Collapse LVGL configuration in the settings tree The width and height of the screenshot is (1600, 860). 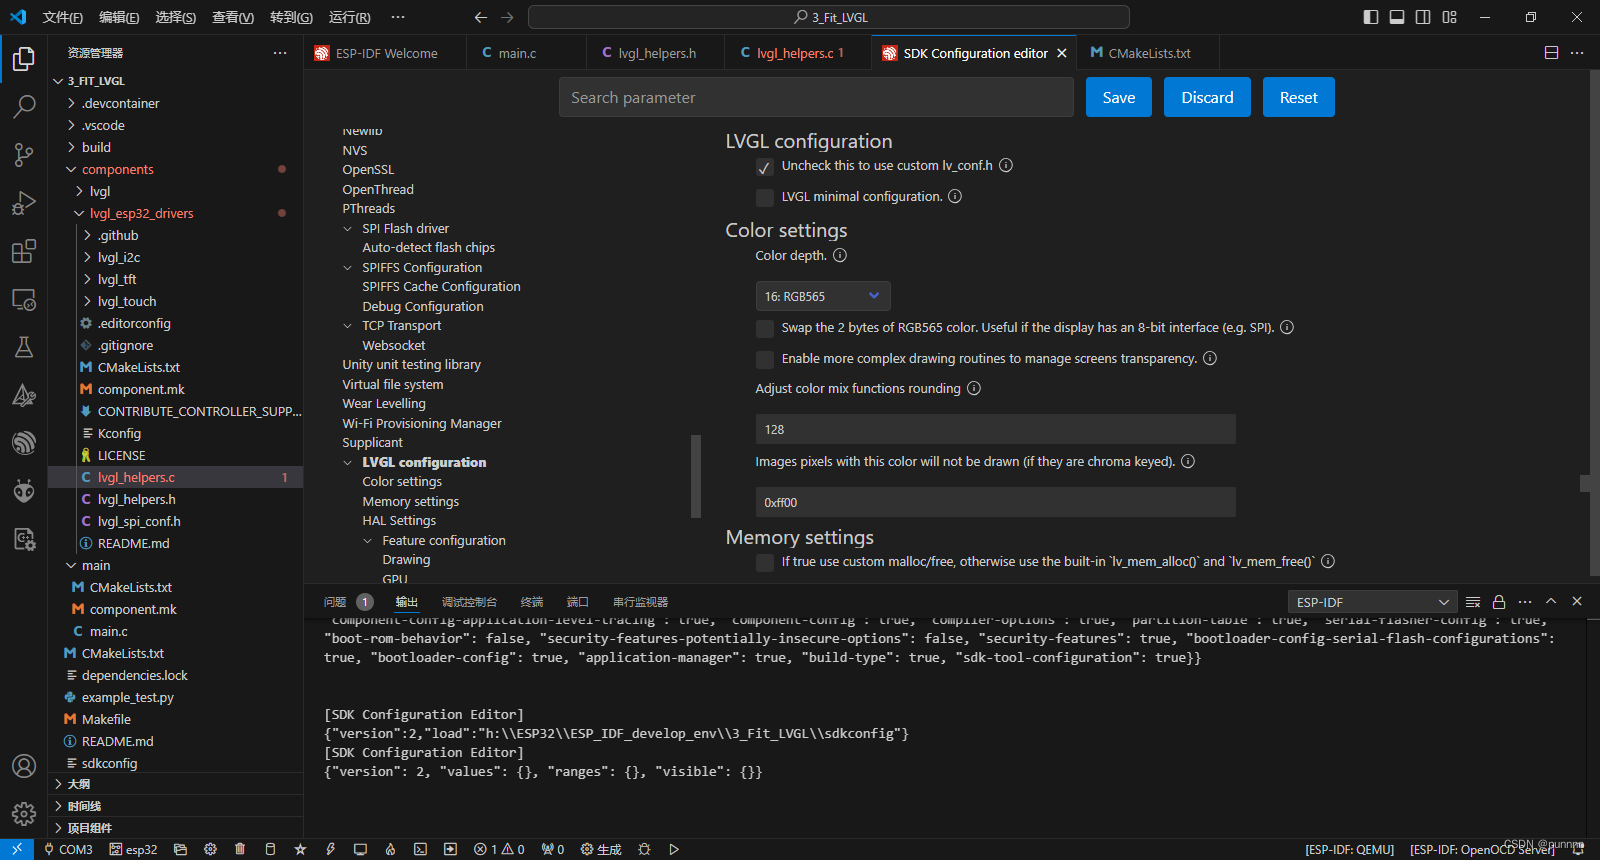click(348, 463)
